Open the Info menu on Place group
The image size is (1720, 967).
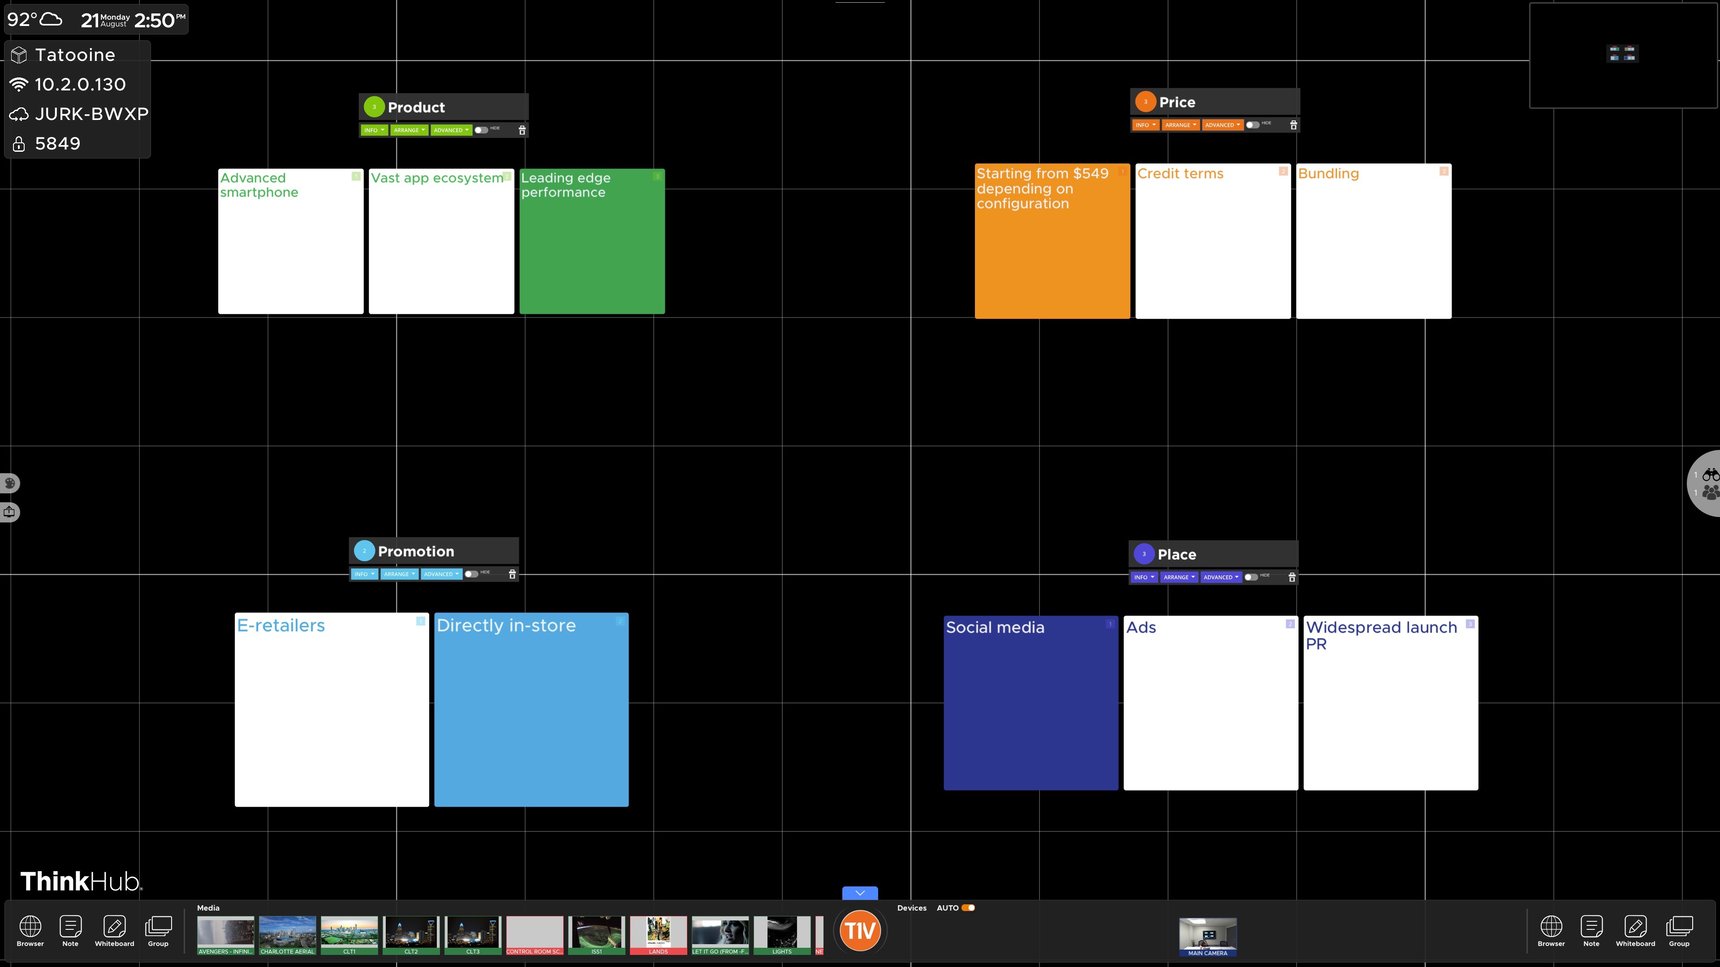(1144, 577)
